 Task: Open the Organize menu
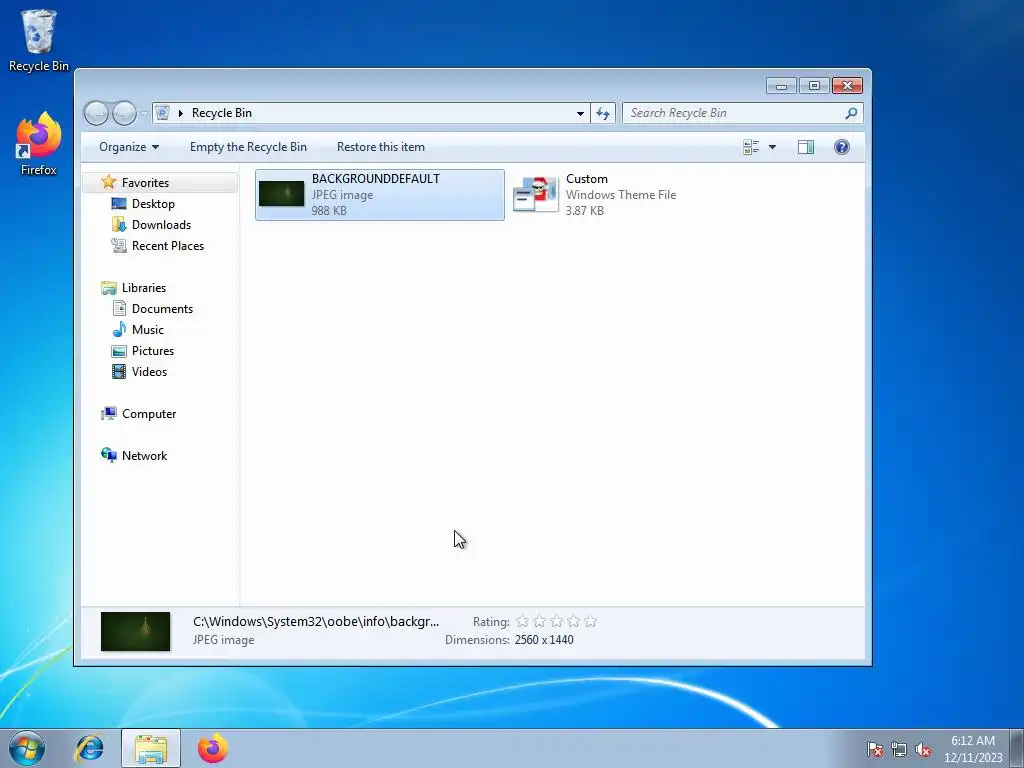(x=129, y=147)
